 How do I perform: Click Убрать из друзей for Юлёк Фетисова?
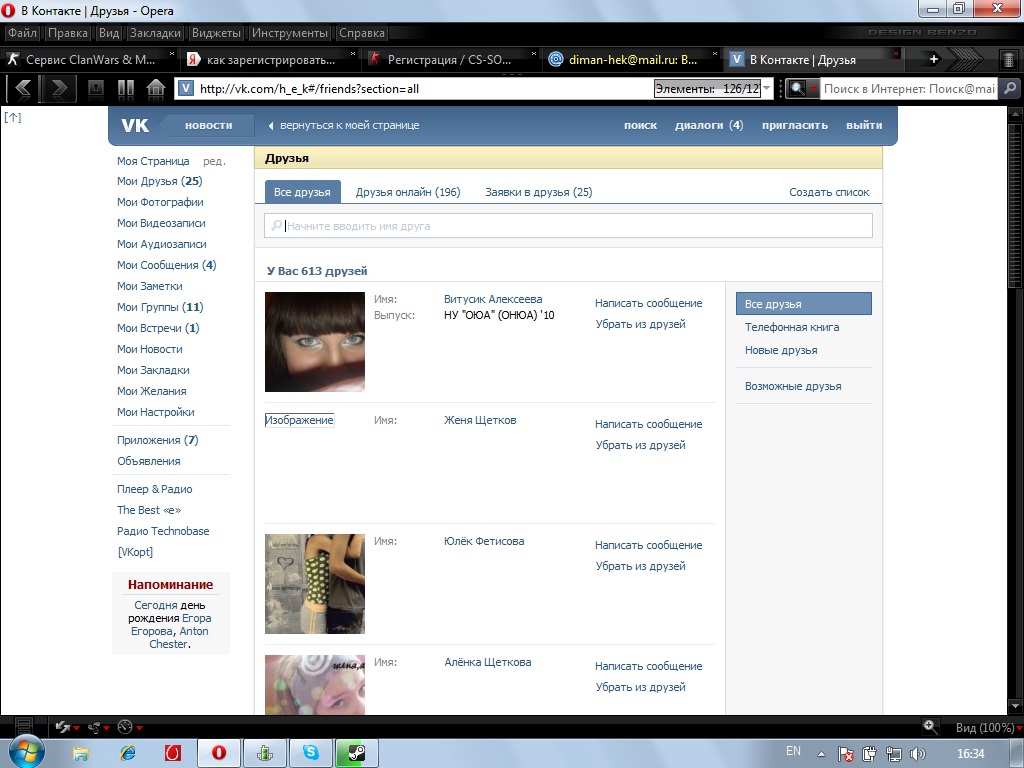click(x=641, y=566)
